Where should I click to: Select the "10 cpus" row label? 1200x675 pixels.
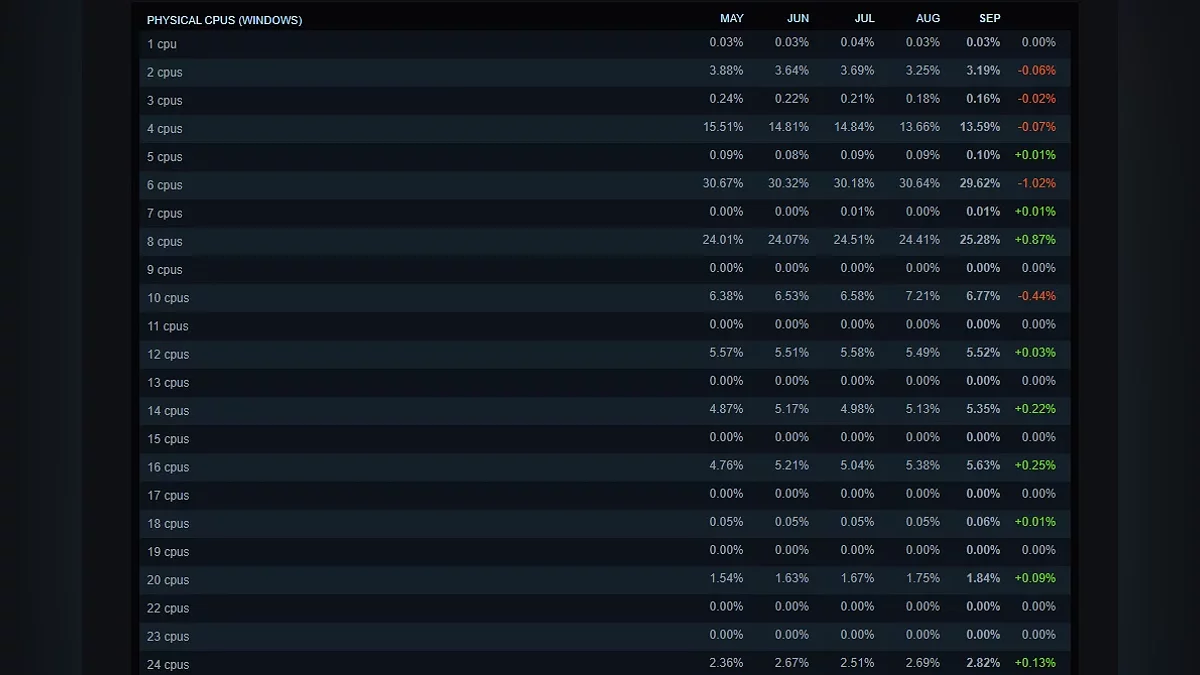point(168,298)
